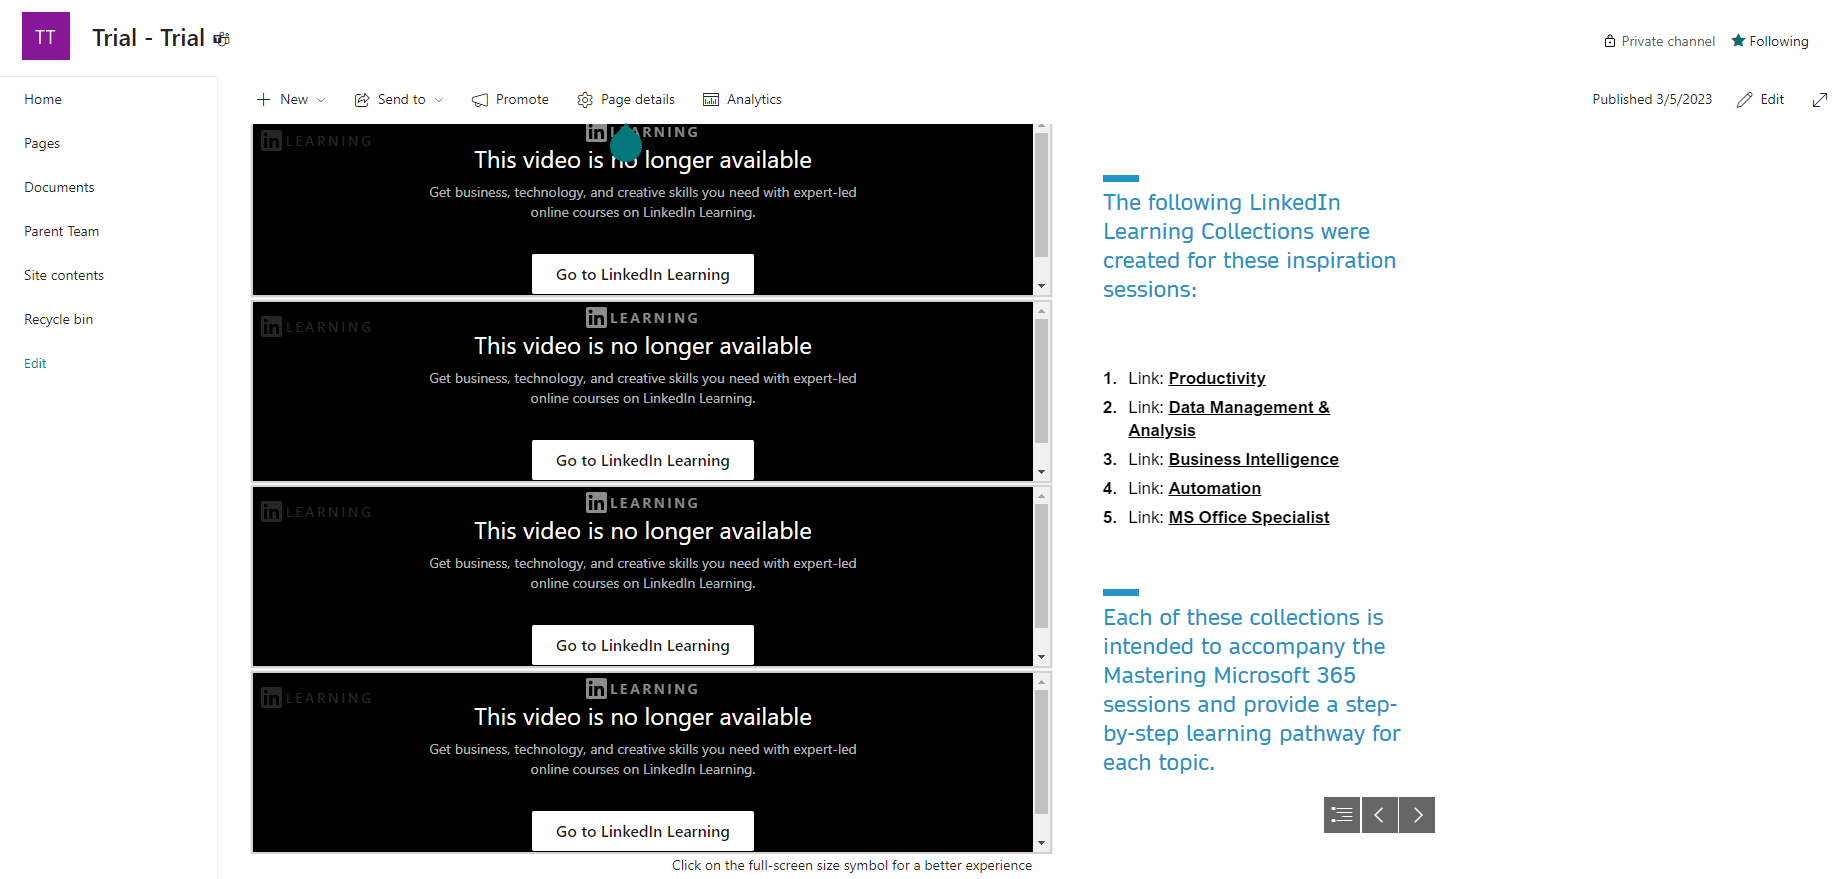The width and height of the screenshot is (1844, 879).
Task: Open the MS Office Specialist link
Action: (x=1249, y=517)
